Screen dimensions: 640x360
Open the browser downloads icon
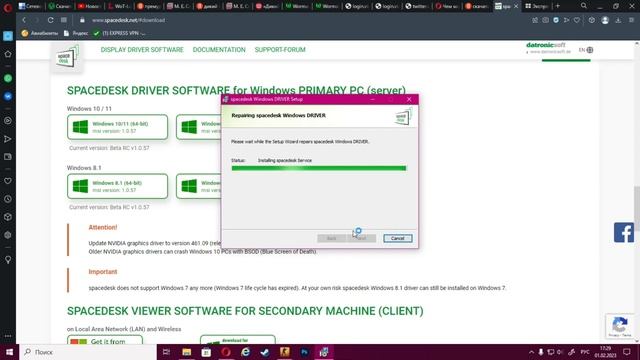tap(618, 20)
